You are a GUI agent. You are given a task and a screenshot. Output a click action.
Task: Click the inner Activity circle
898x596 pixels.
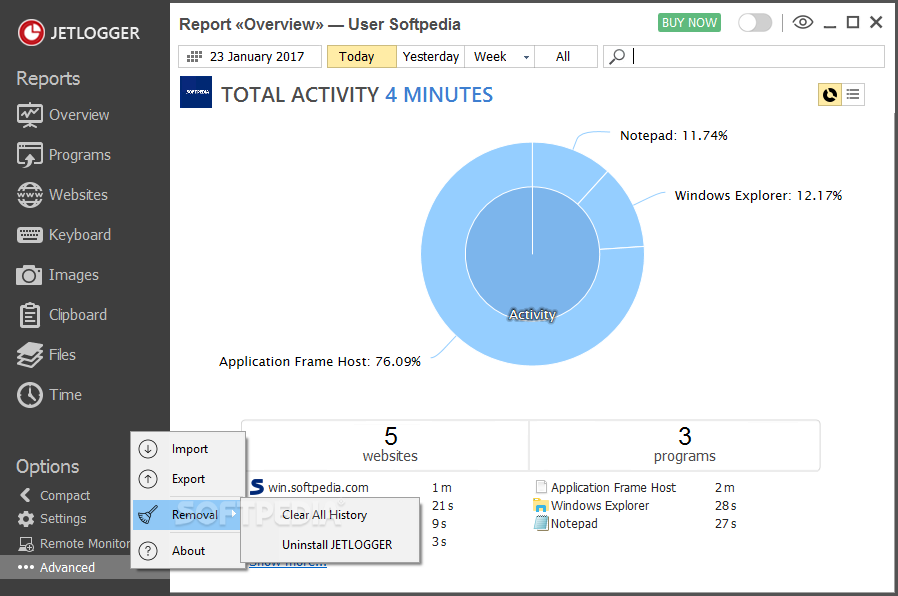coord(532,254)
